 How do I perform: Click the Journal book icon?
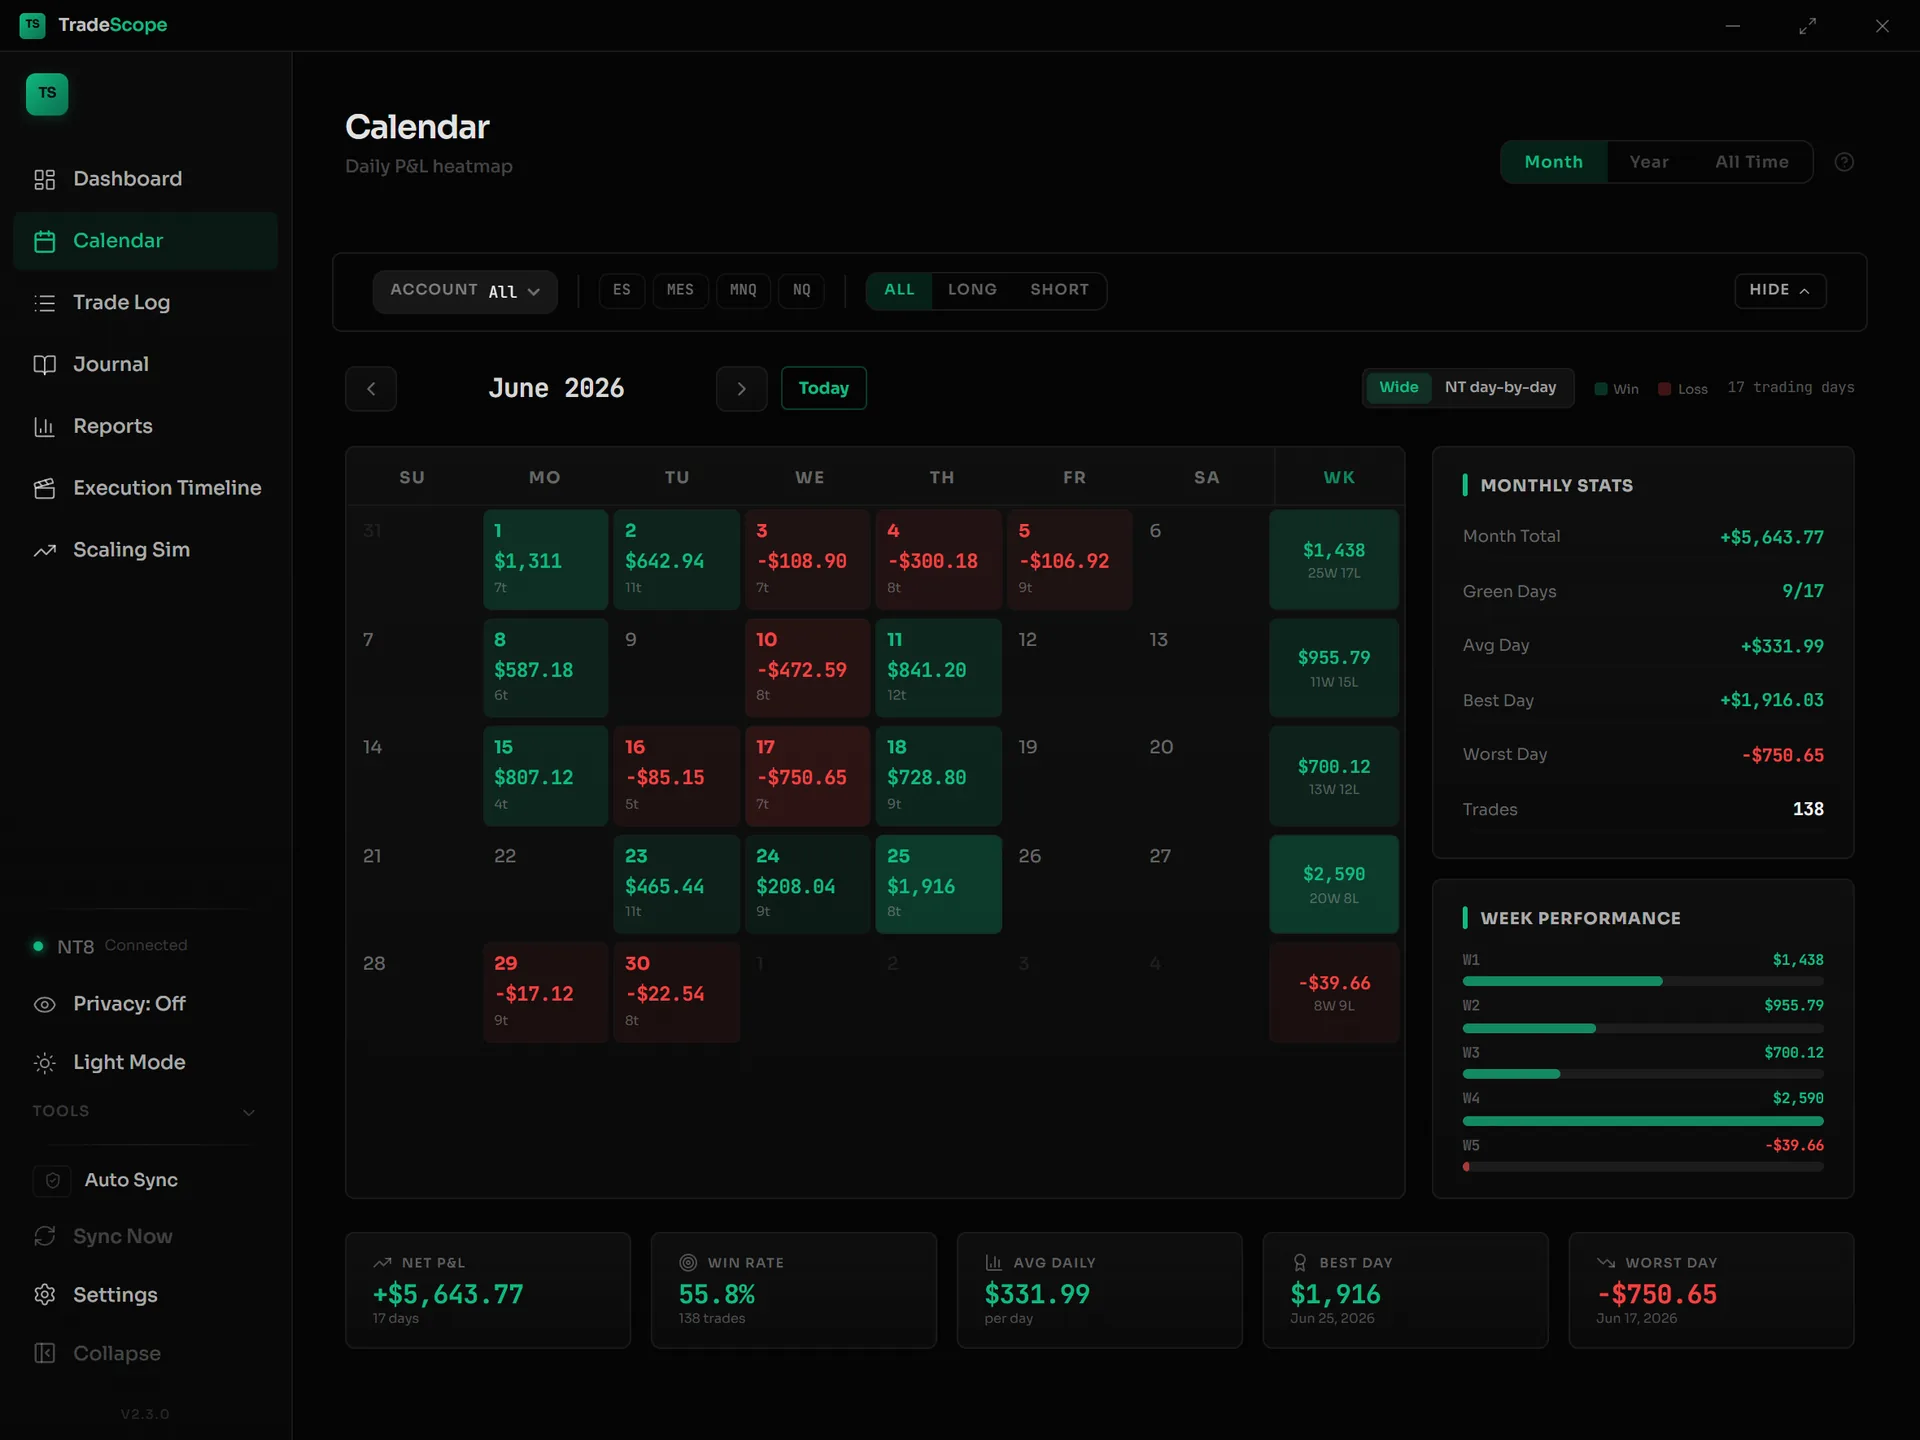[44, 365]
